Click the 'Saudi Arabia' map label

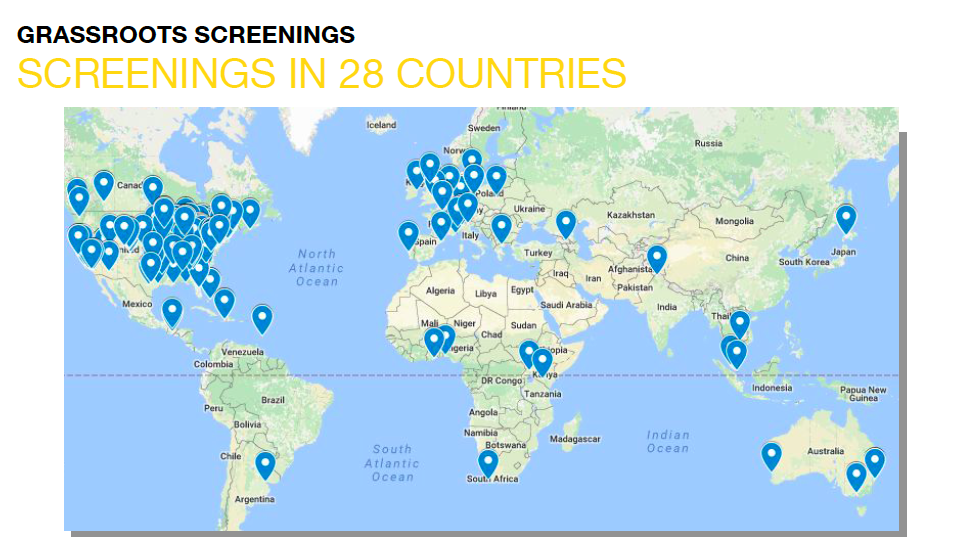coord(566,305)
